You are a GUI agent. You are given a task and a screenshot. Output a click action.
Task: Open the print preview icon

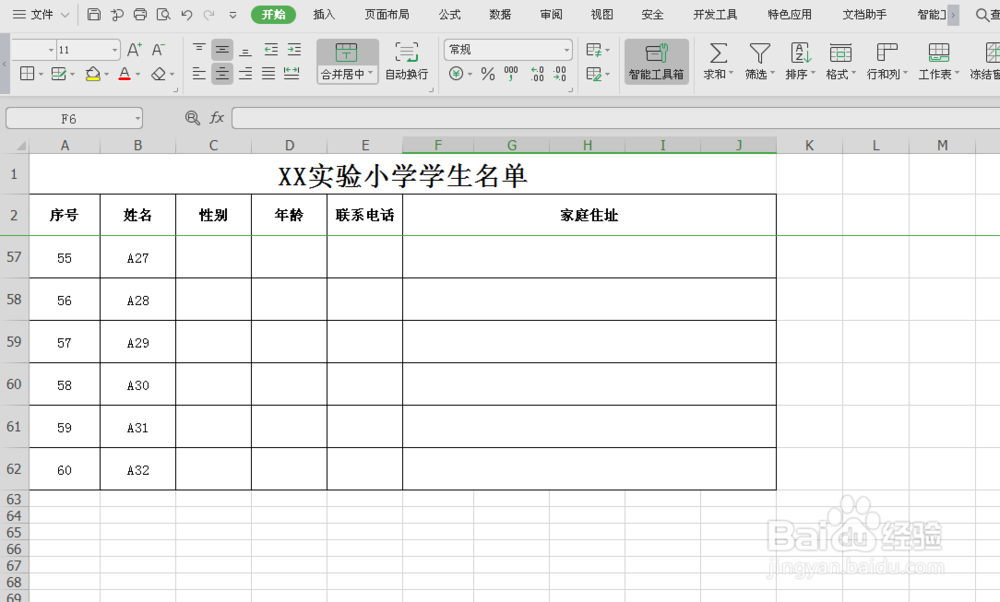click(x=162, y=14)
